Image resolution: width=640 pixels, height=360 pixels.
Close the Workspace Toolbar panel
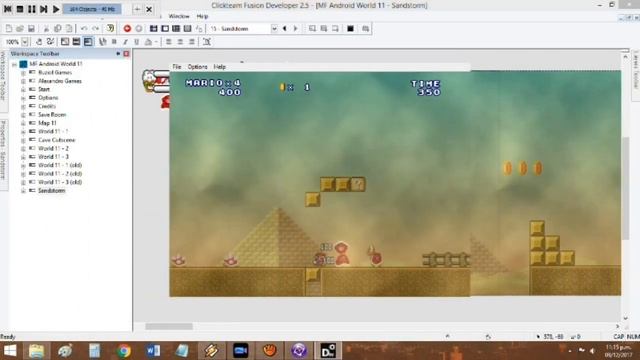pyautogui.click(x=126, y=53)
